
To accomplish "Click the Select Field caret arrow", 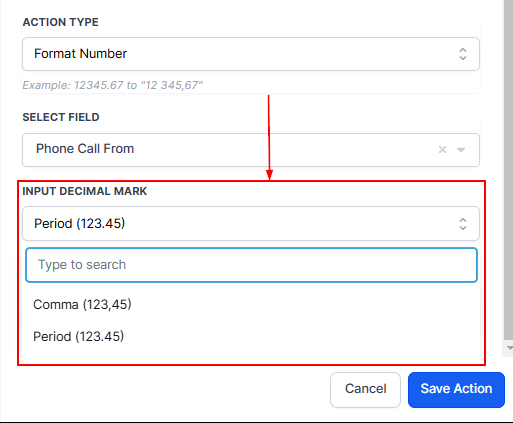I will (461, 150).
